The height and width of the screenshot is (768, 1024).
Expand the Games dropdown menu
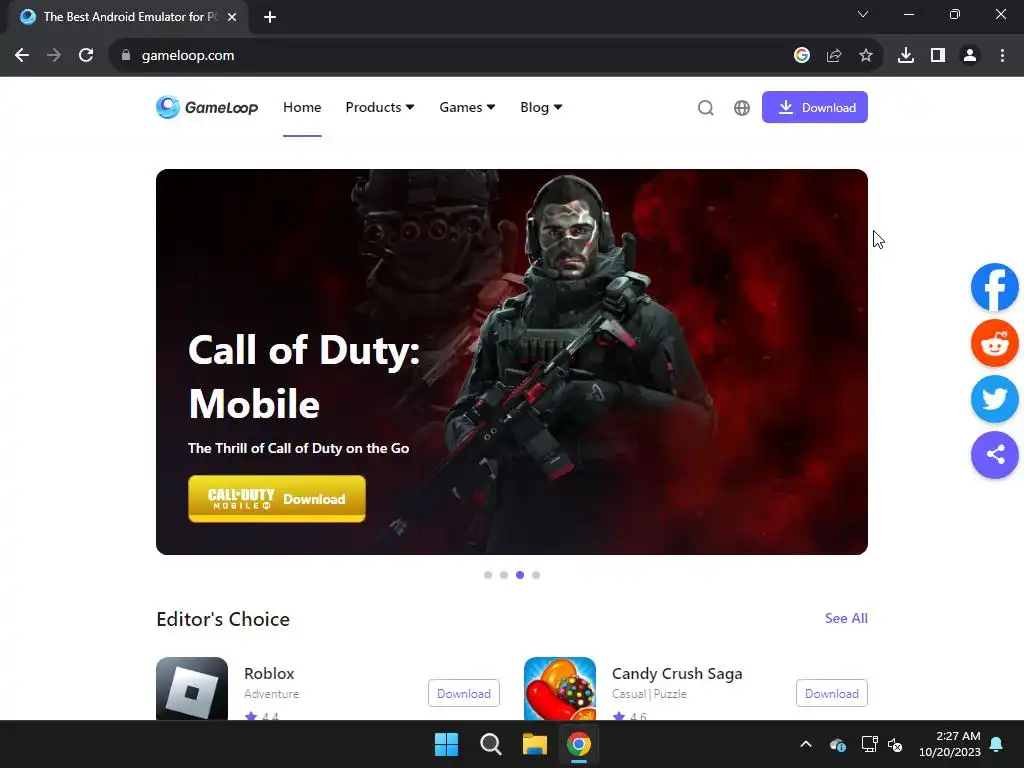[x=467, y=107]
